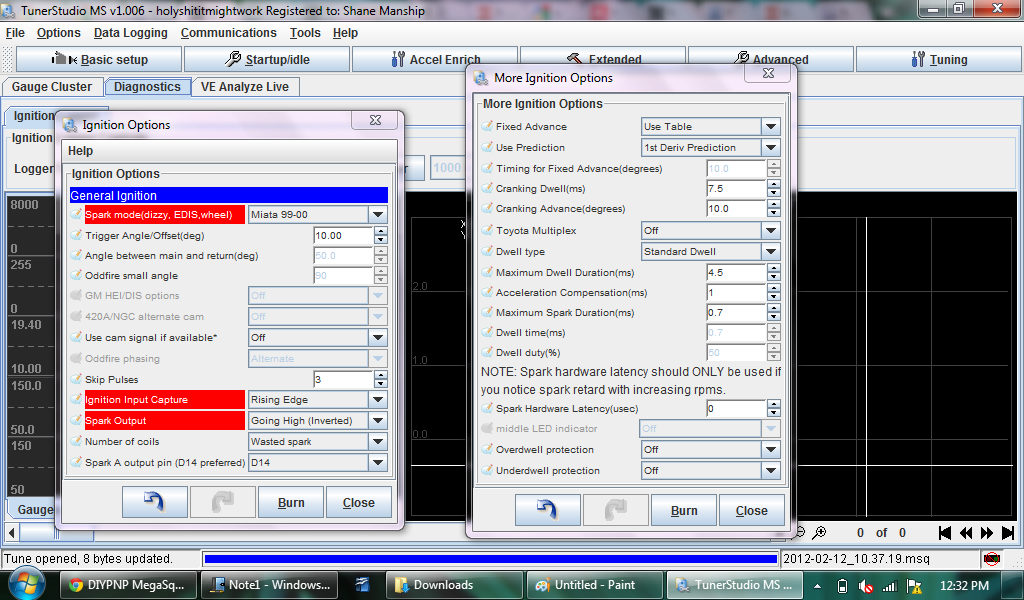Click the help icon beside Cranking Dwell(ms)
Screen dimensions: 1024x600
click(x=487, y=188)
